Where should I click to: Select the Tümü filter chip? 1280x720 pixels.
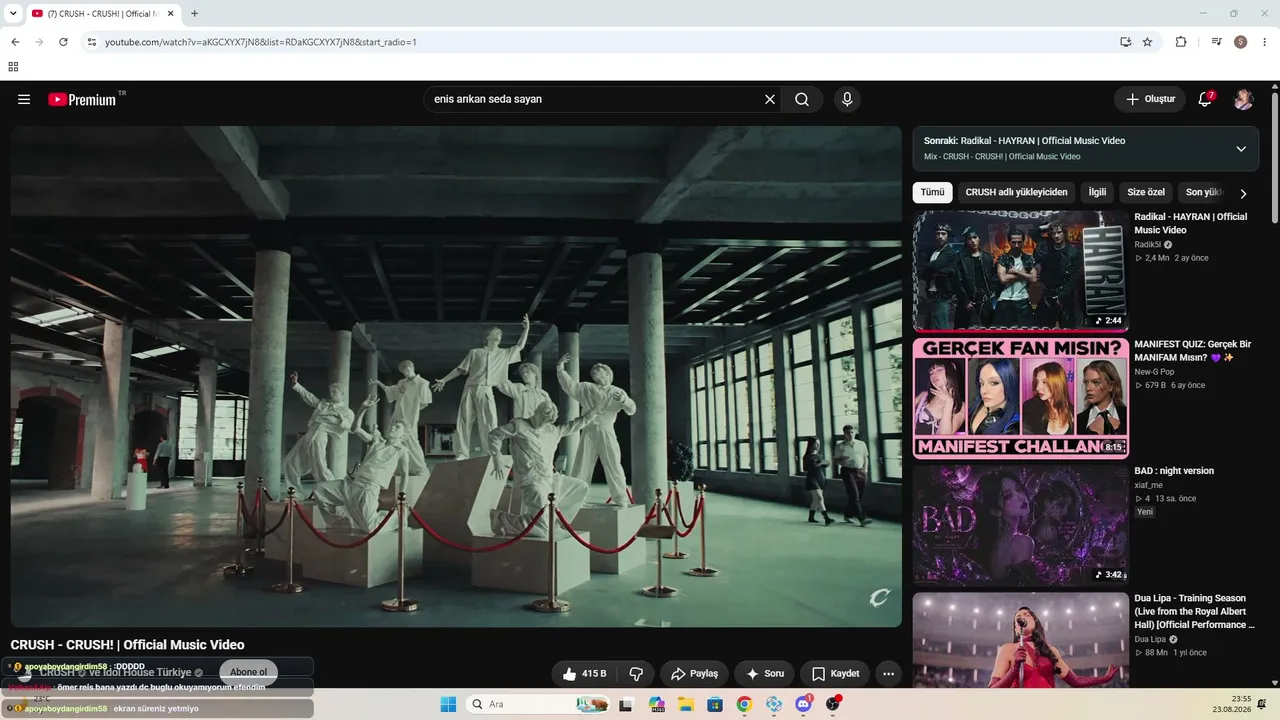[x=932, y=192]
